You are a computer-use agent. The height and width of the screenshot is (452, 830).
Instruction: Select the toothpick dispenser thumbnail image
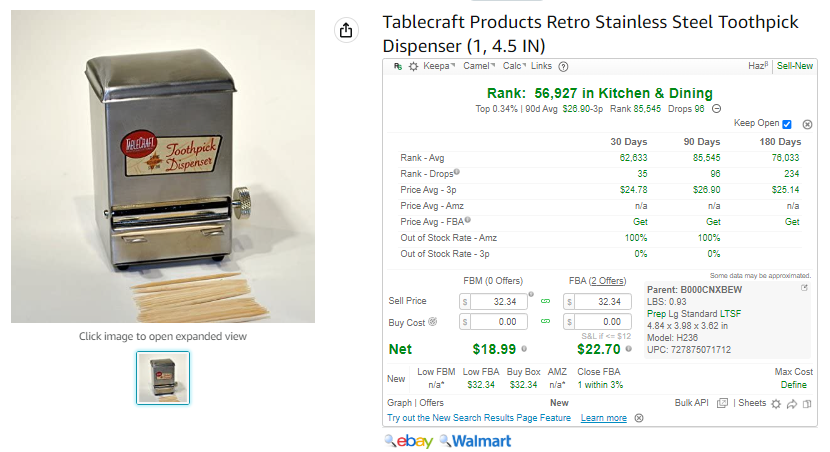(163, 378)
